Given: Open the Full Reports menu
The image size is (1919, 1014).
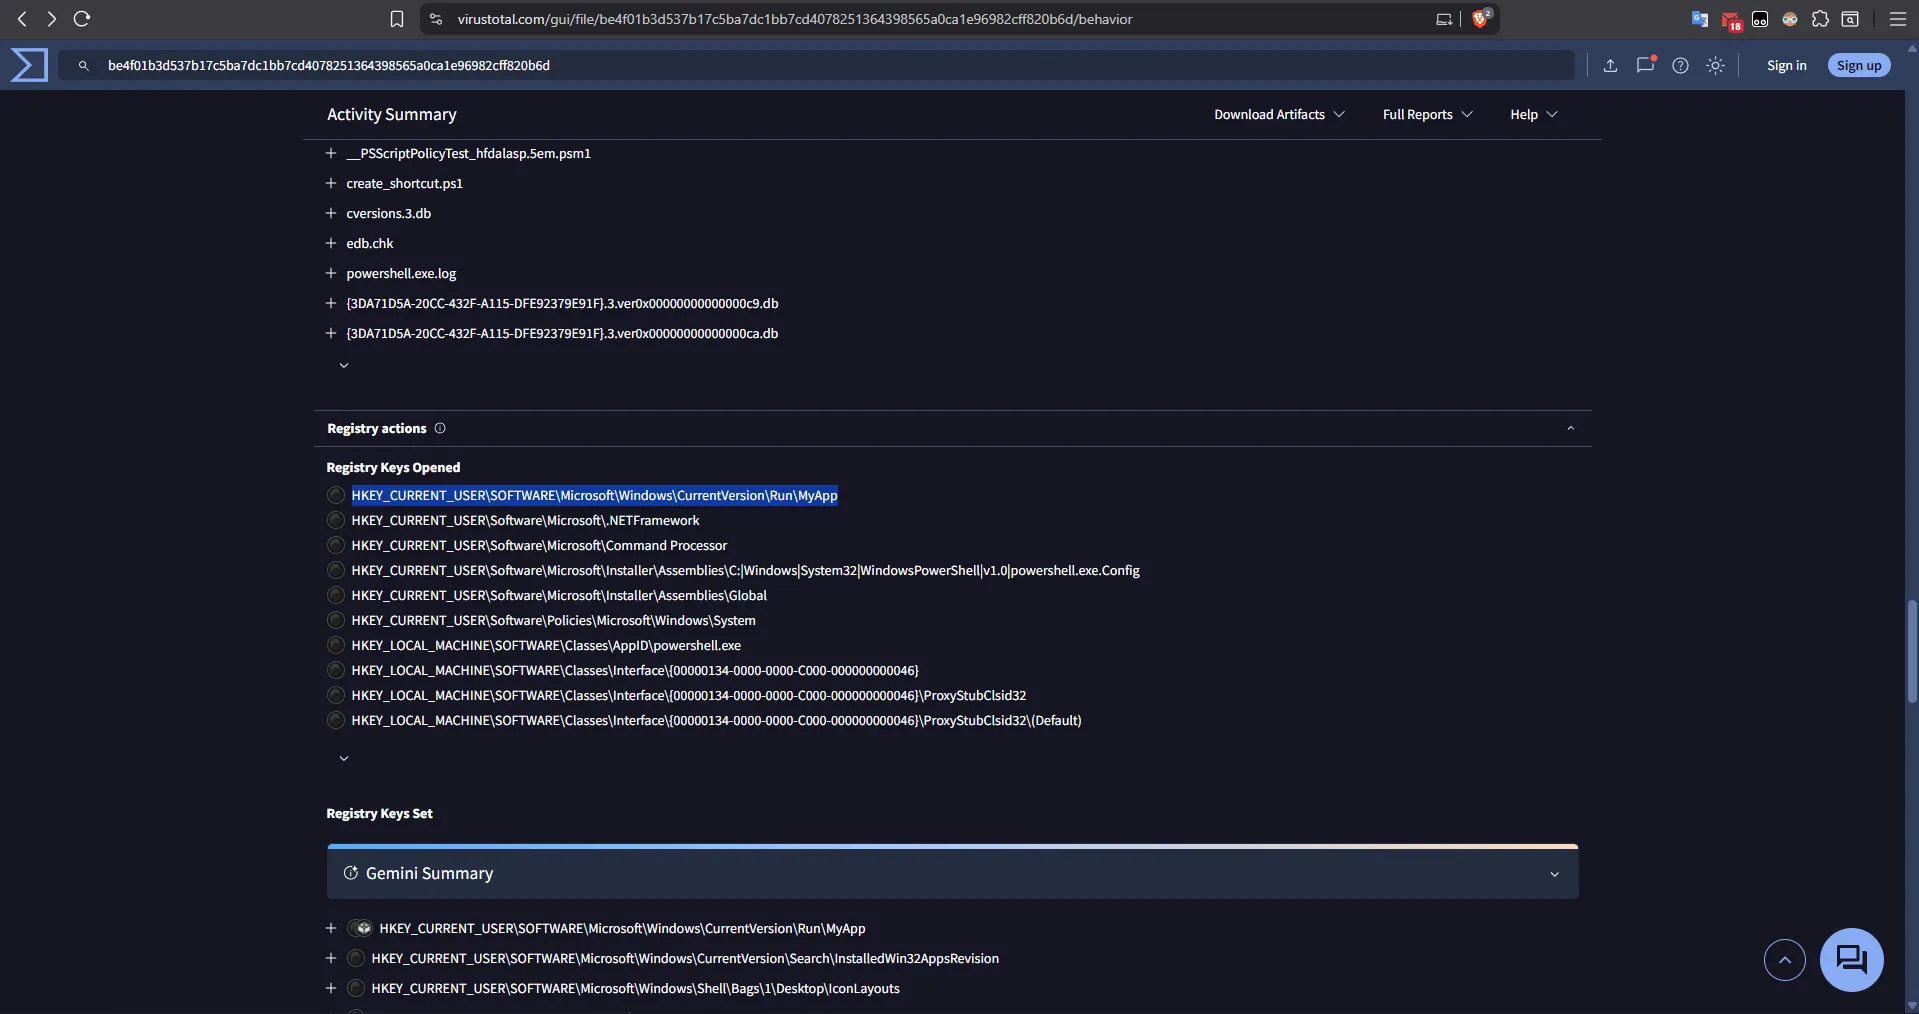Looking at the screenshot, I should (1427, 115).
